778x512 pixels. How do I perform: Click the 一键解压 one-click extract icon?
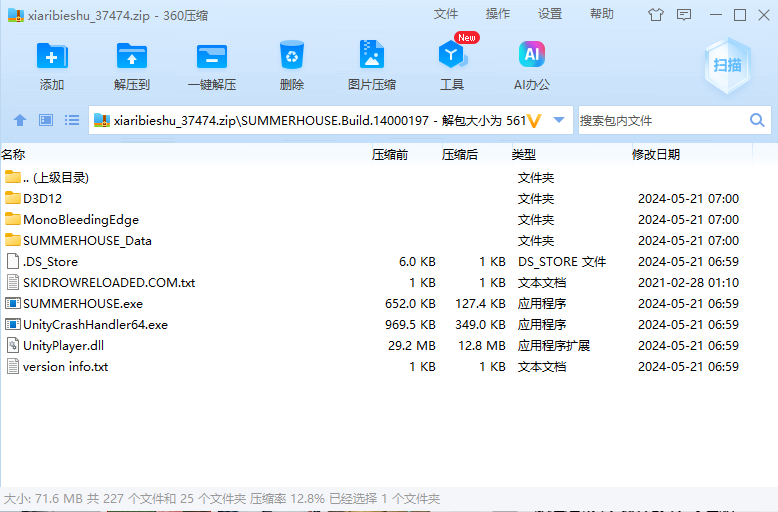212,56
